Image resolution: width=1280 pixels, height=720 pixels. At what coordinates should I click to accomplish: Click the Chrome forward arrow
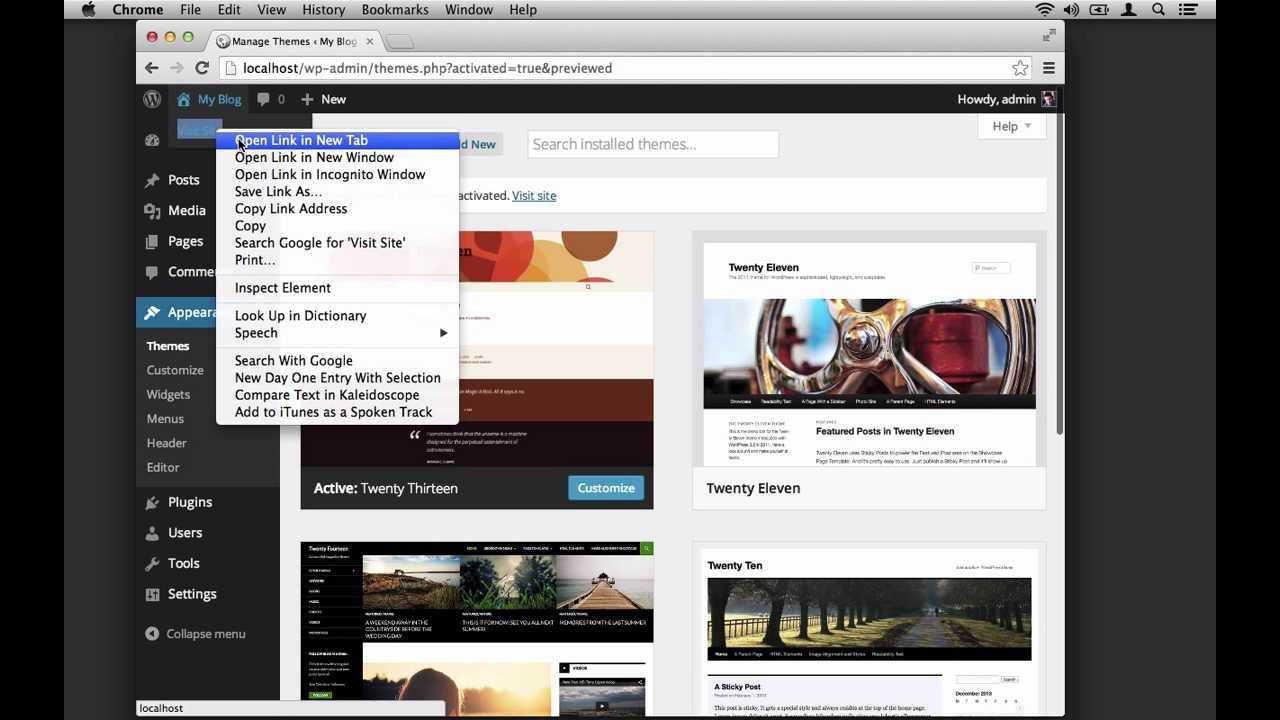pyautogui.click(x=177, y=68)
